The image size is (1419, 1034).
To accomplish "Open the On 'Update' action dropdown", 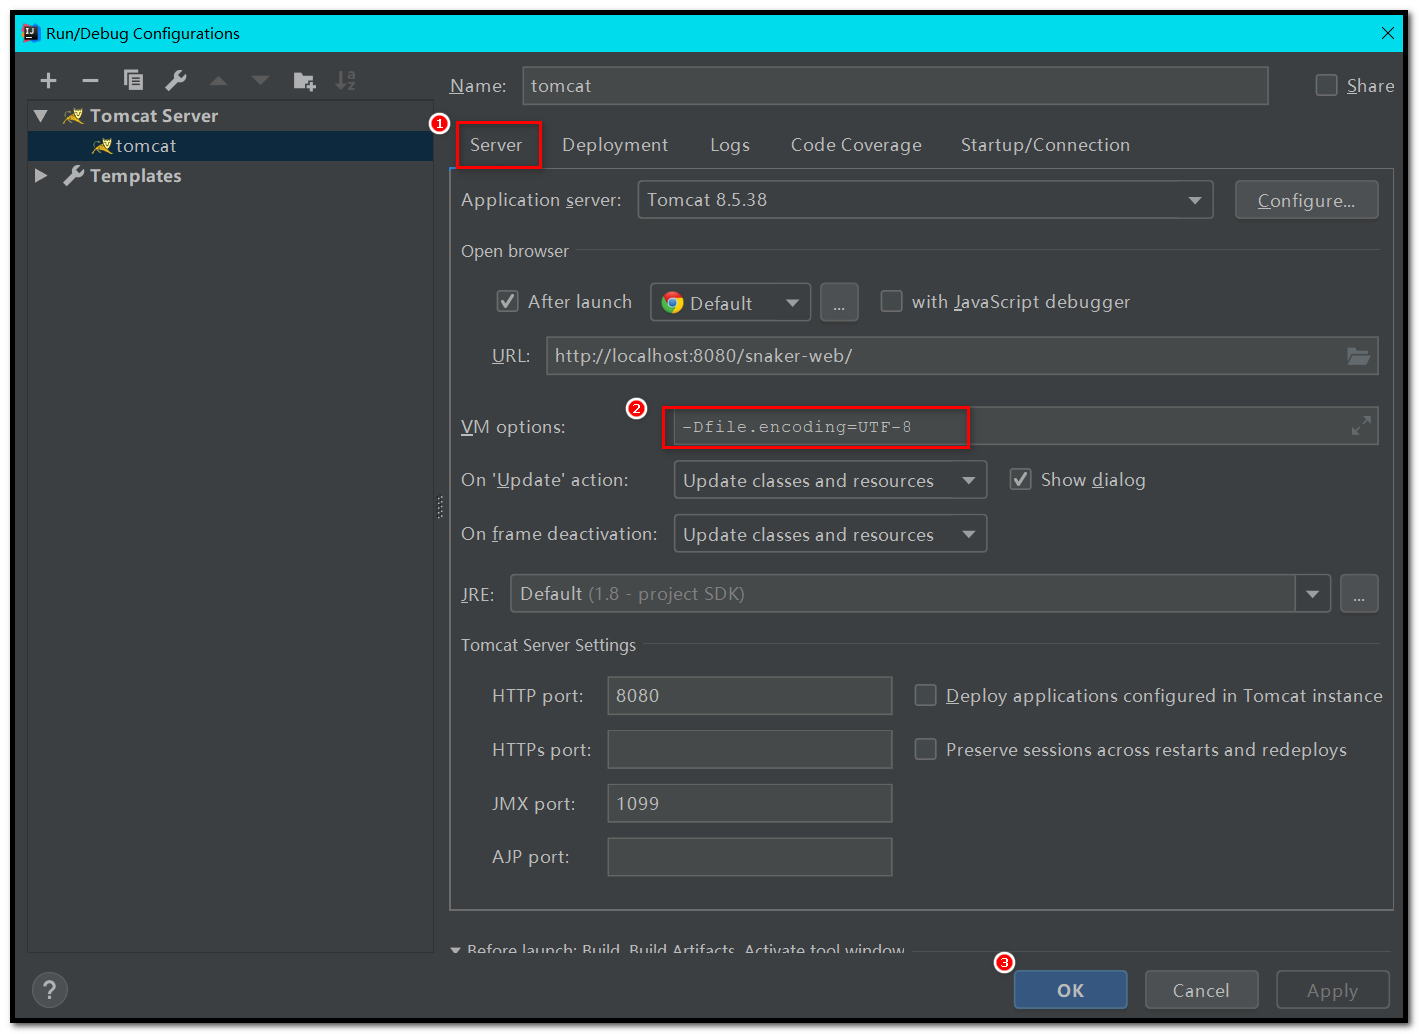I will point(830,480).
